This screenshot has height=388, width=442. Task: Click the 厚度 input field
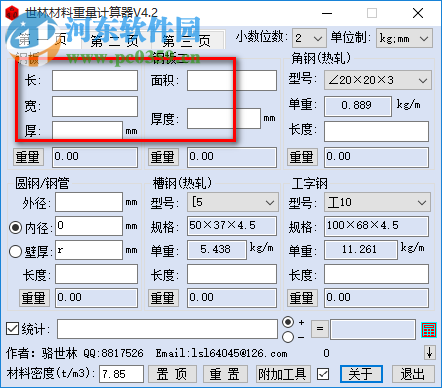pos(224,118)
